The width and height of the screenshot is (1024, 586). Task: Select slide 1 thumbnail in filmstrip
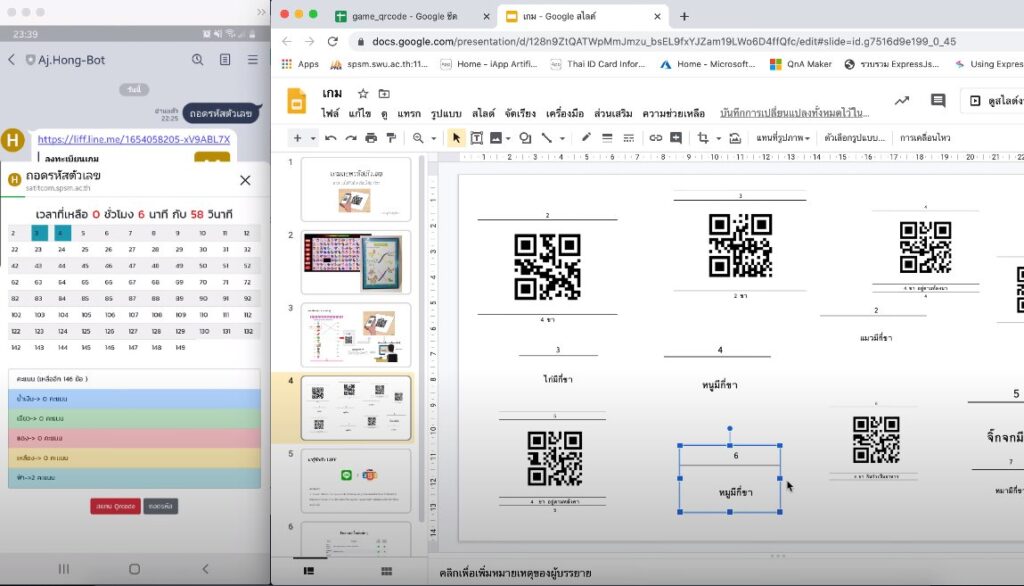[x=356, y=189]
